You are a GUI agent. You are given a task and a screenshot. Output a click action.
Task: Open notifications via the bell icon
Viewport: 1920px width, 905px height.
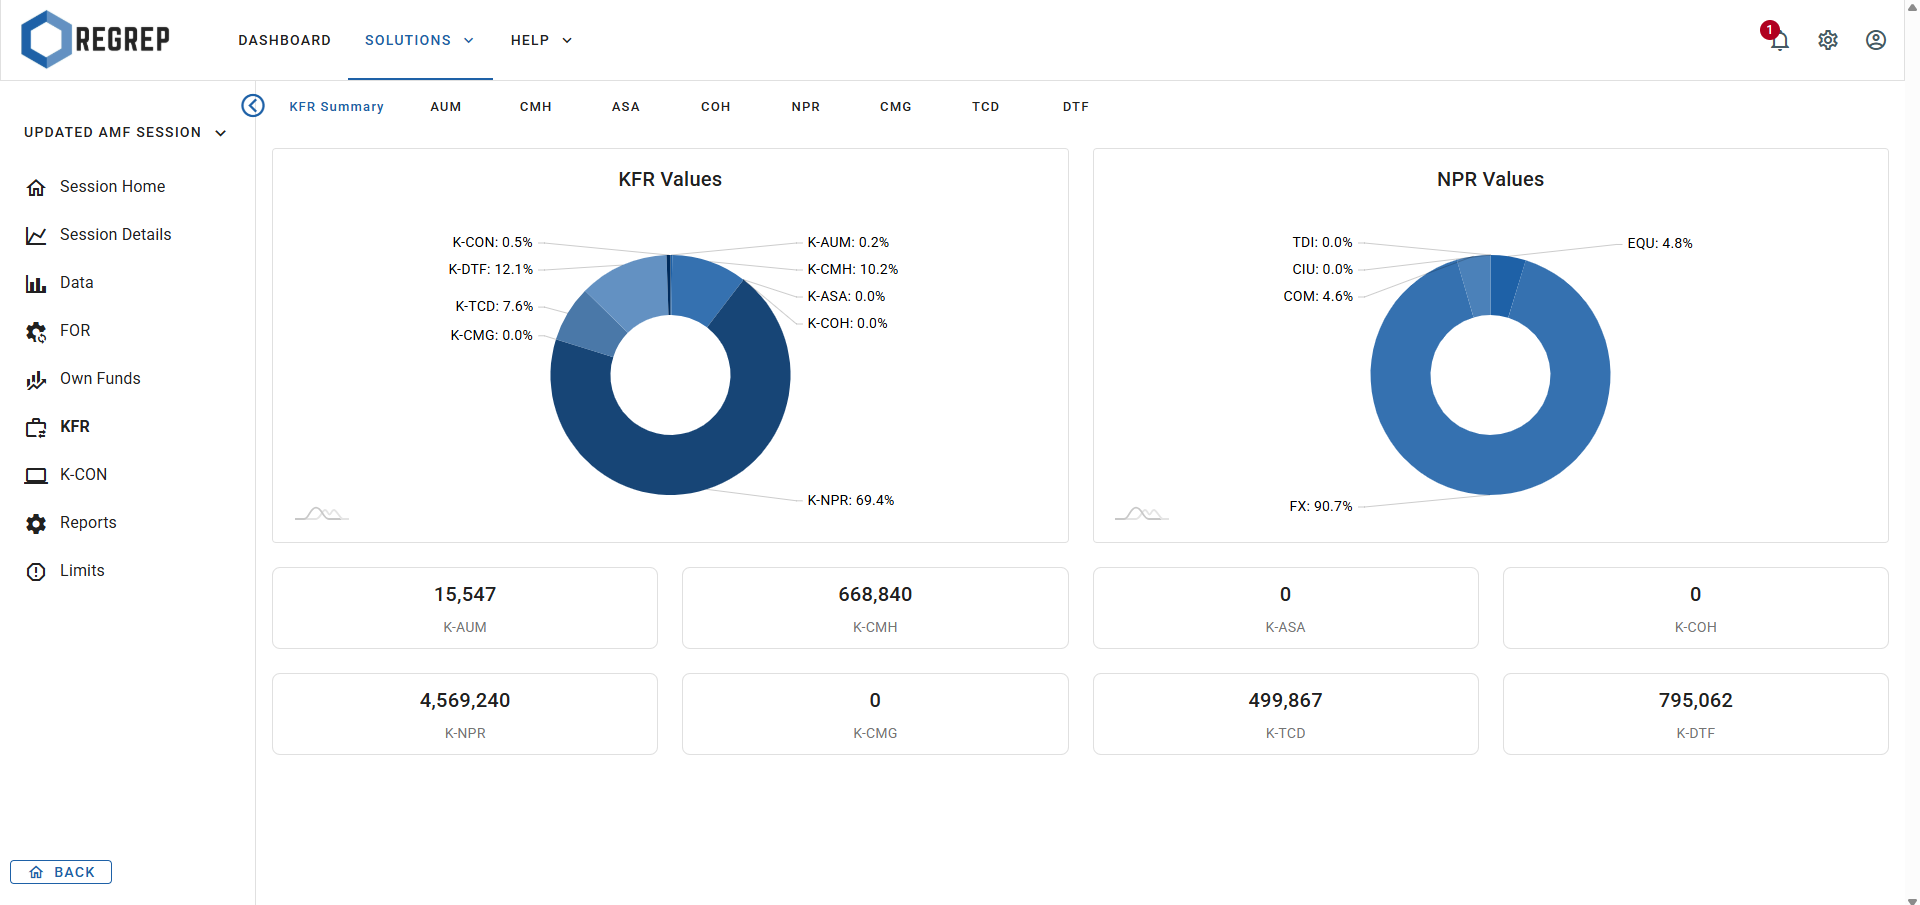tap(1779, 40)
